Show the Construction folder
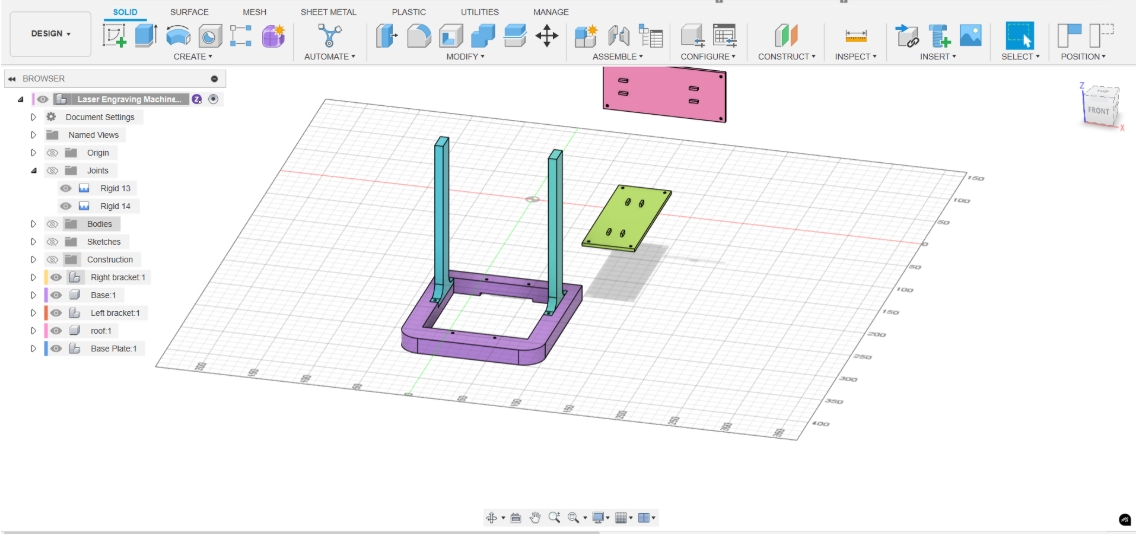This screenshot has height=534, width=1136. [x=52, y=259]
